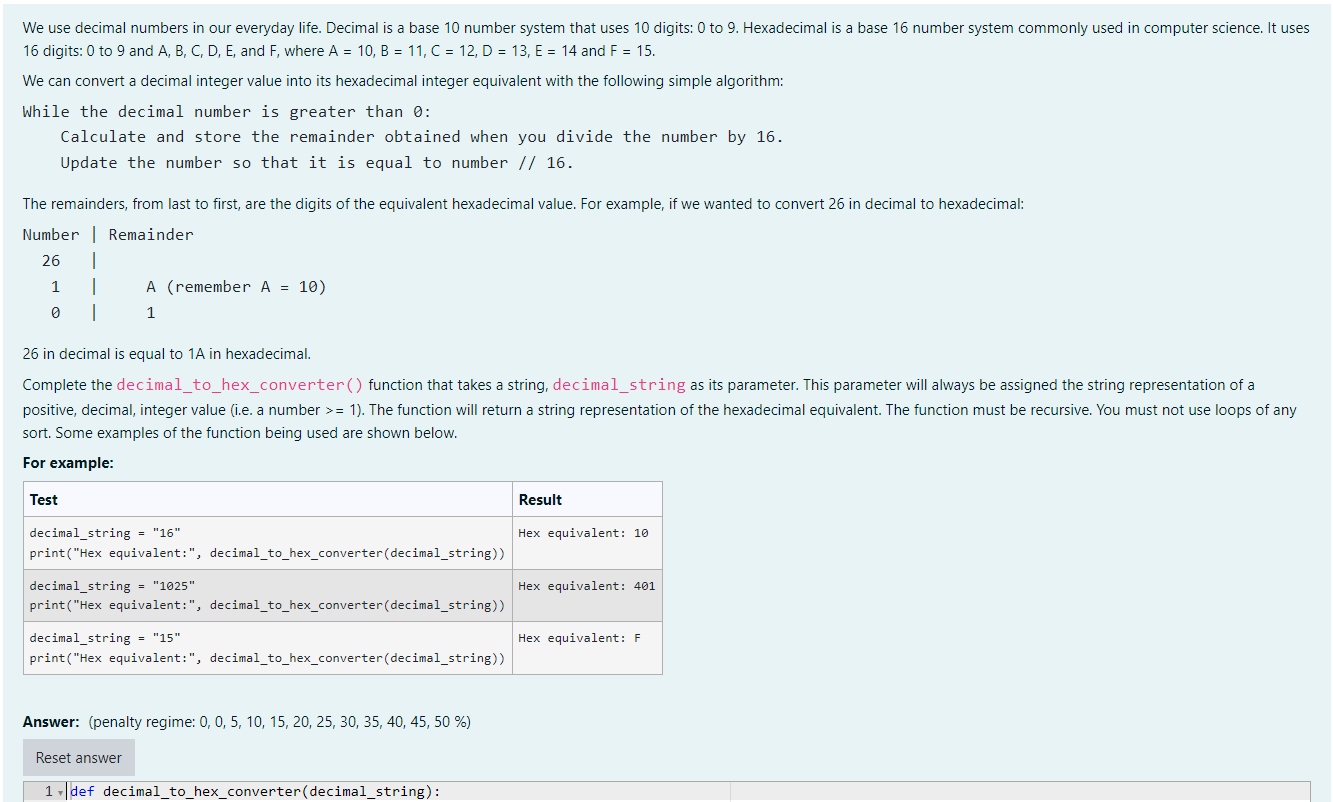Click the 'A (remember A = 10)' remainder text

[236, 287]
